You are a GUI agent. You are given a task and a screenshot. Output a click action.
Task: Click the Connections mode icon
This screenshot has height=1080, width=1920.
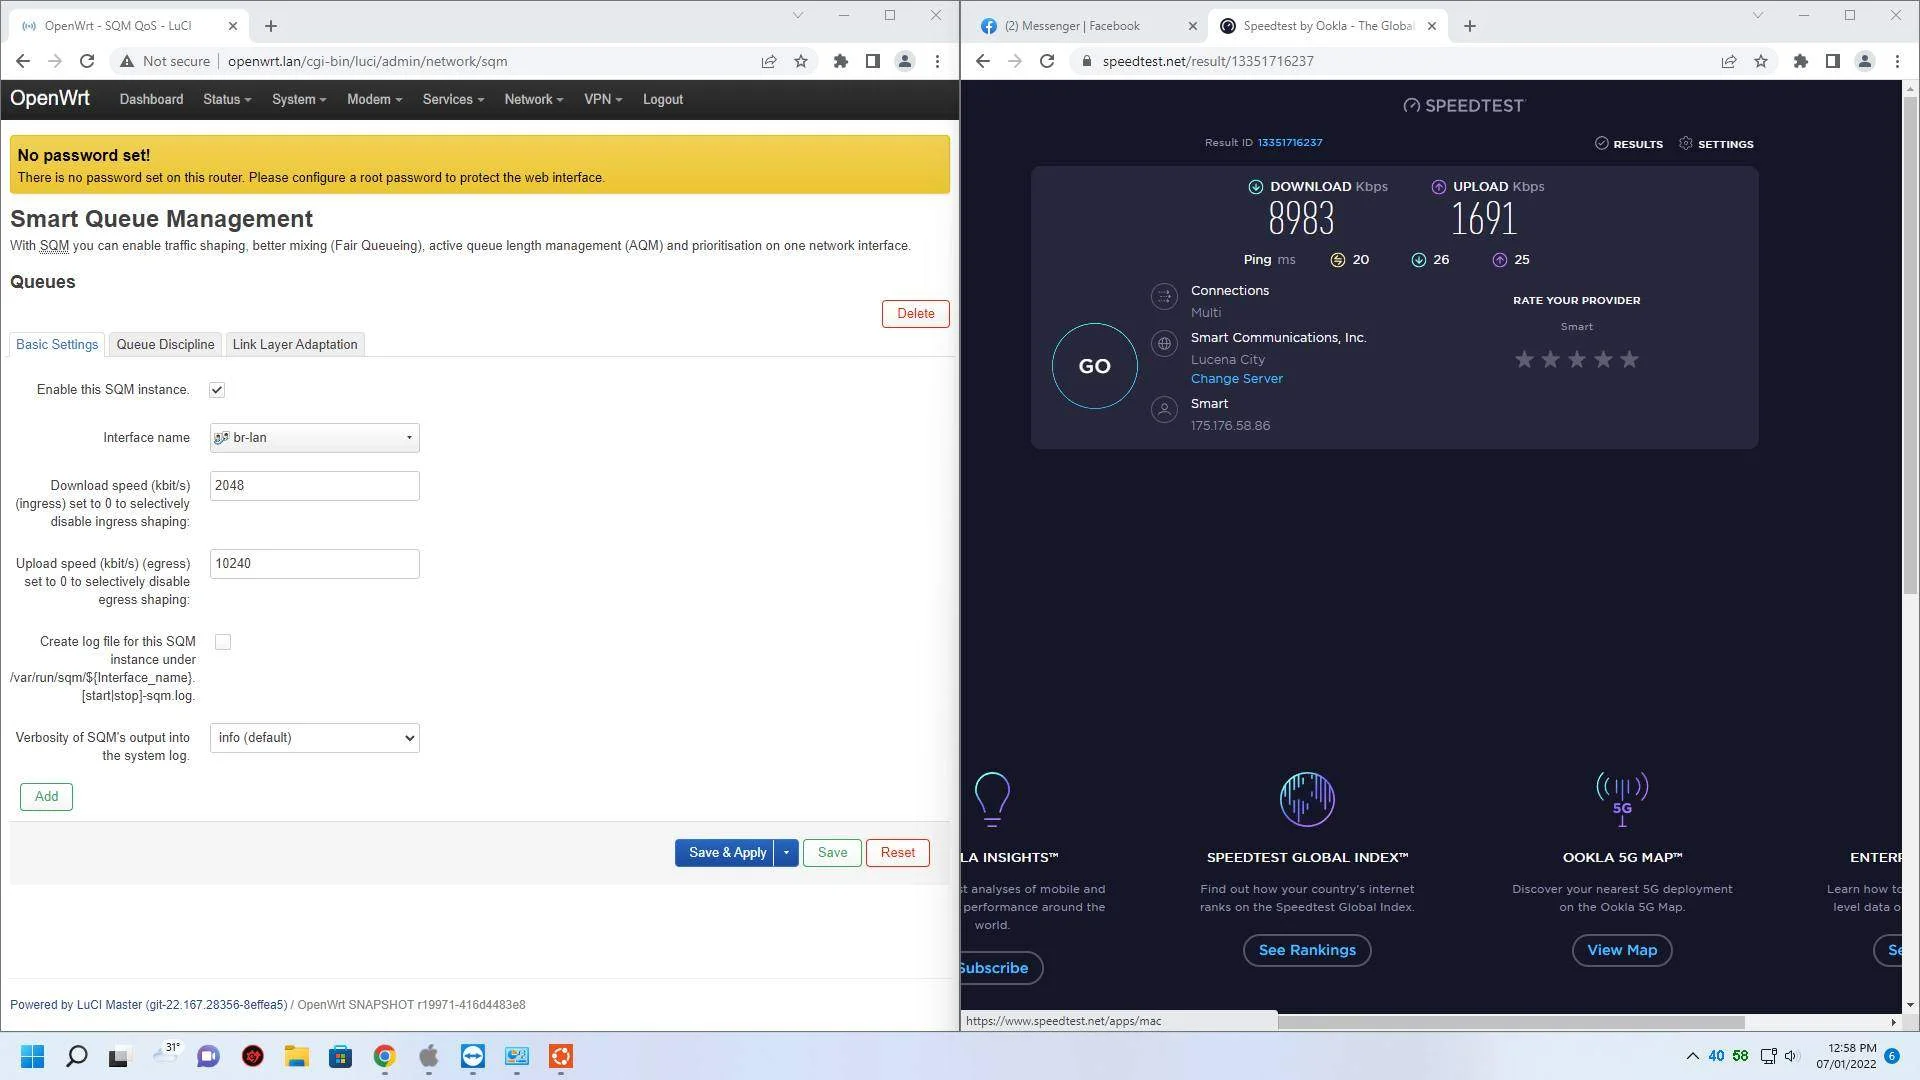(1164, 296)
